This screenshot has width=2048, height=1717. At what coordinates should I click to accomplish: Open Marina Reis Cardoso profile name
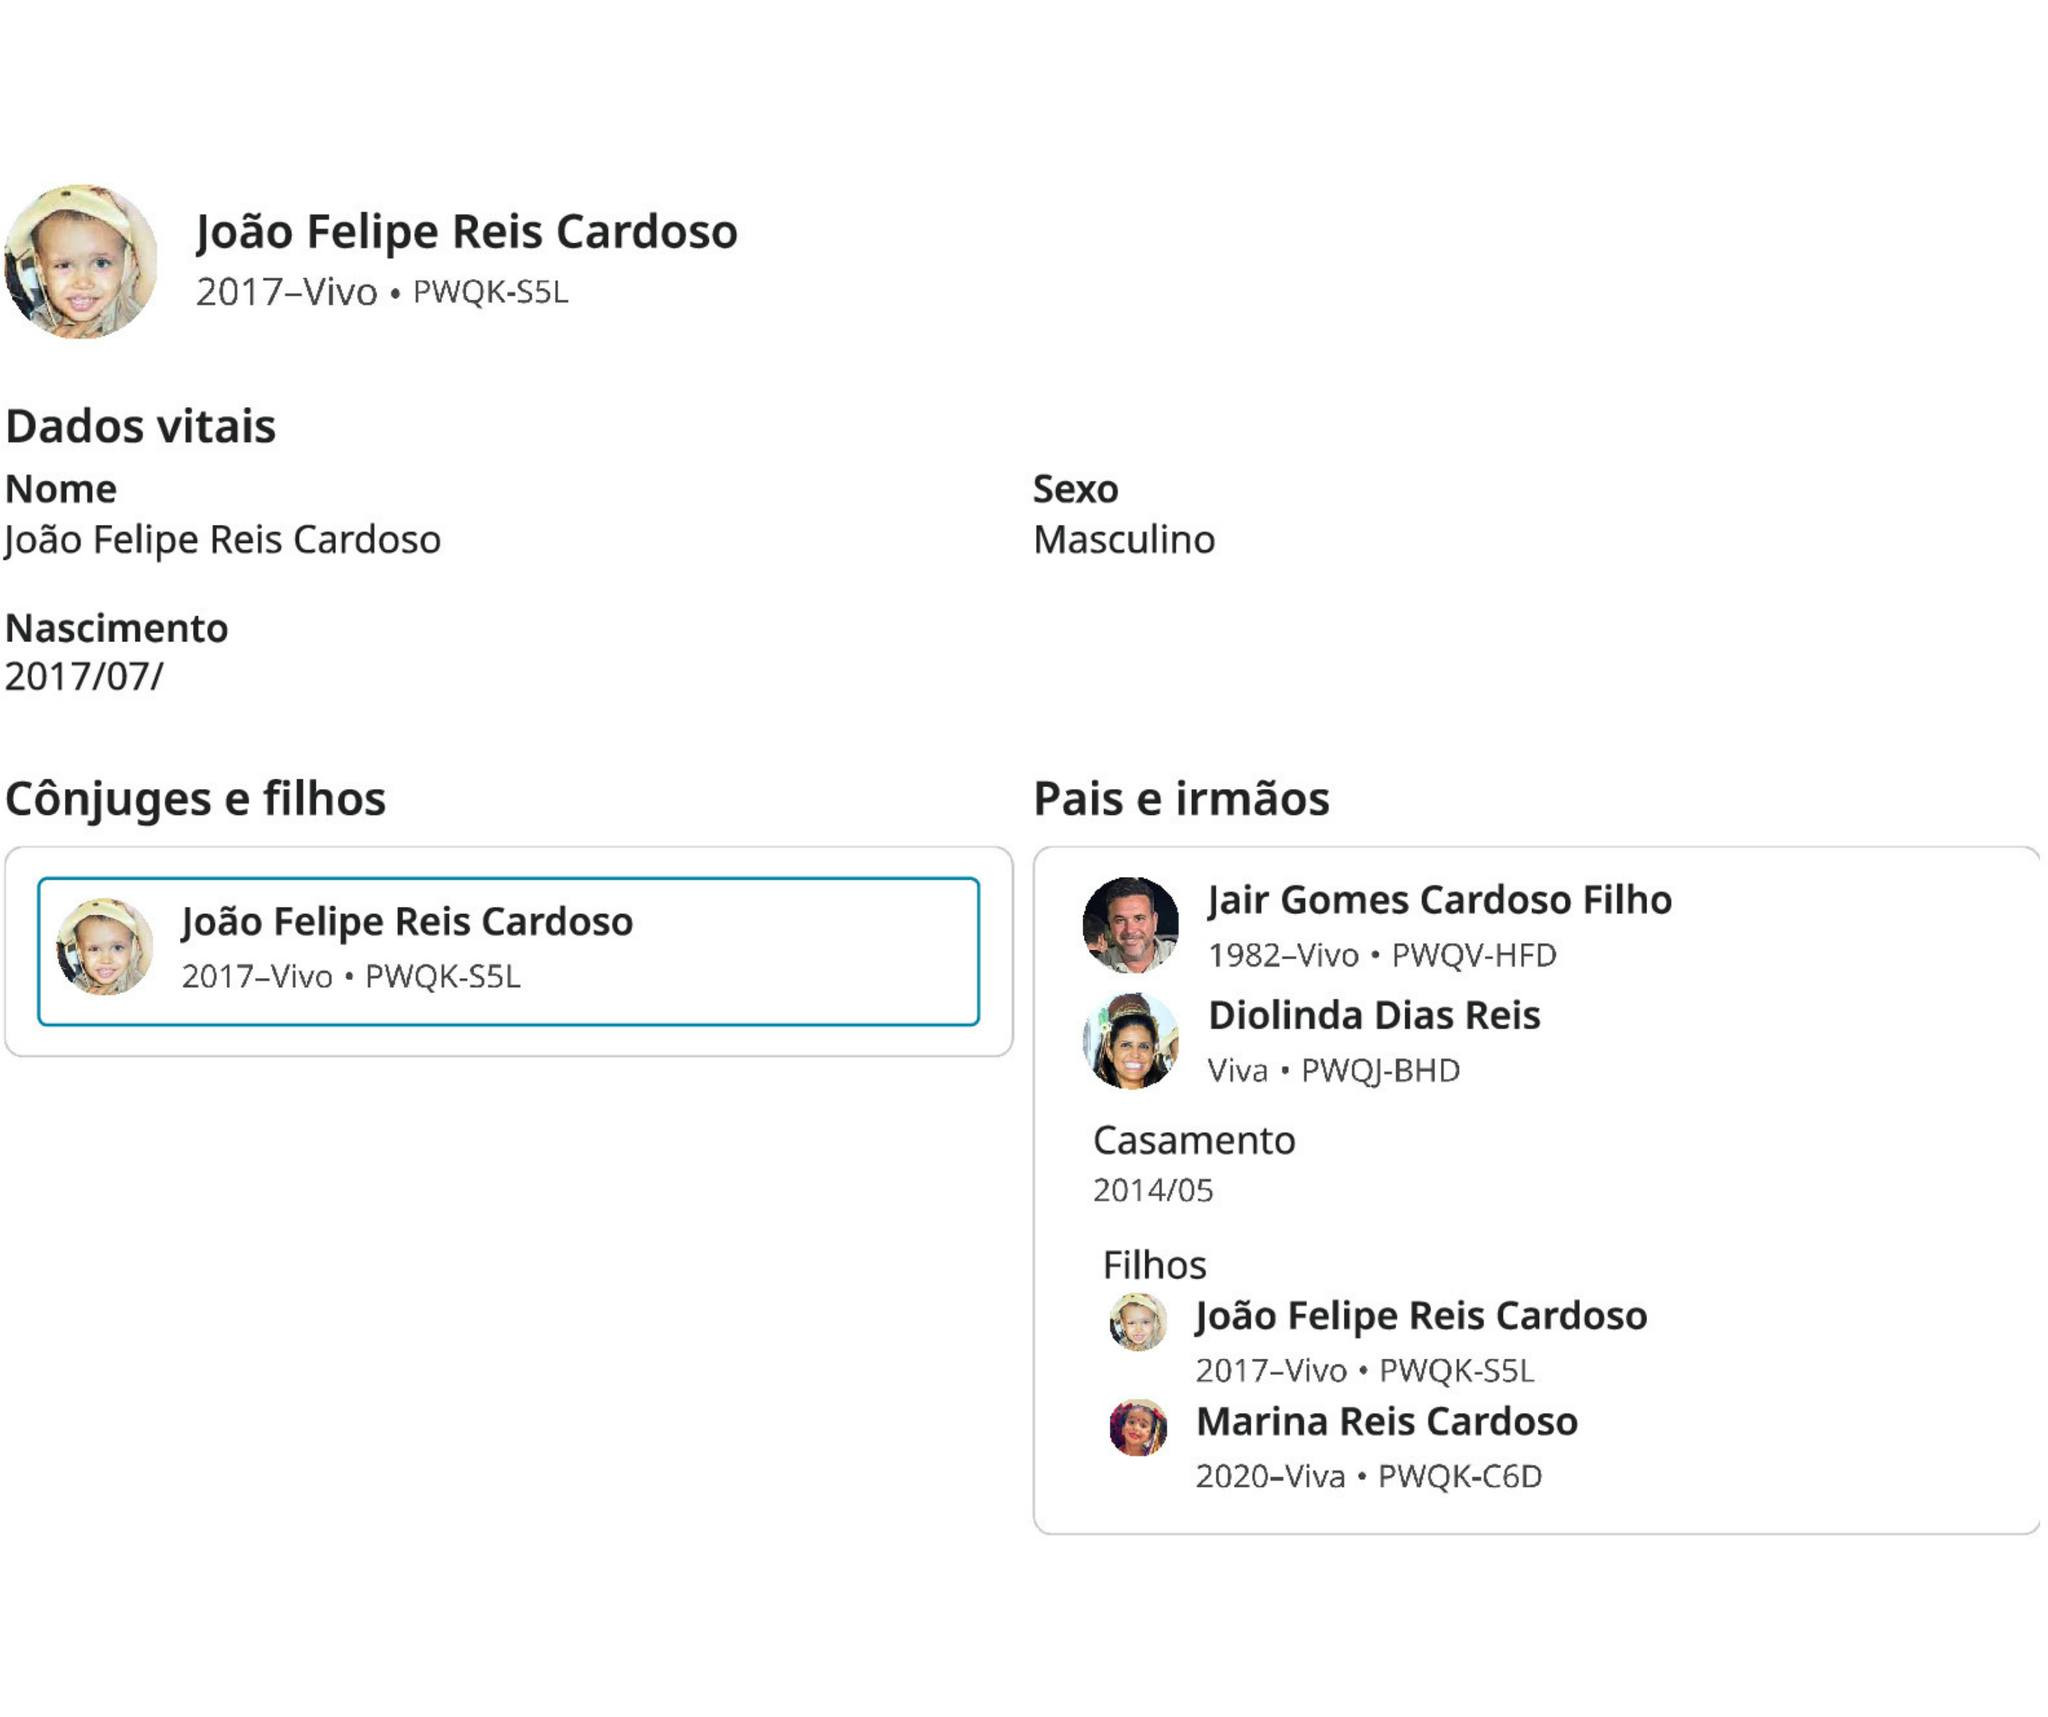pyautogui.click(x=1387, y=1421)
